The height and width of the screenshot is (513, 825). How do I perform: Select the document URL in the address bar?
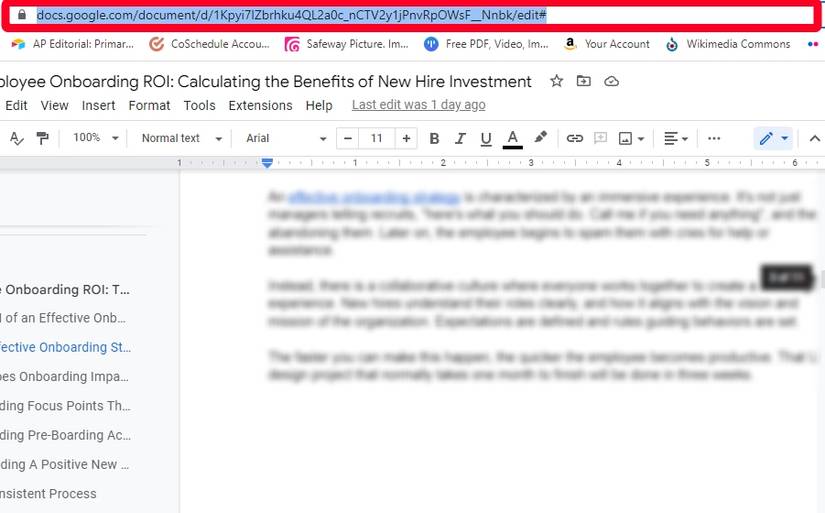click(x=291, y=15)
